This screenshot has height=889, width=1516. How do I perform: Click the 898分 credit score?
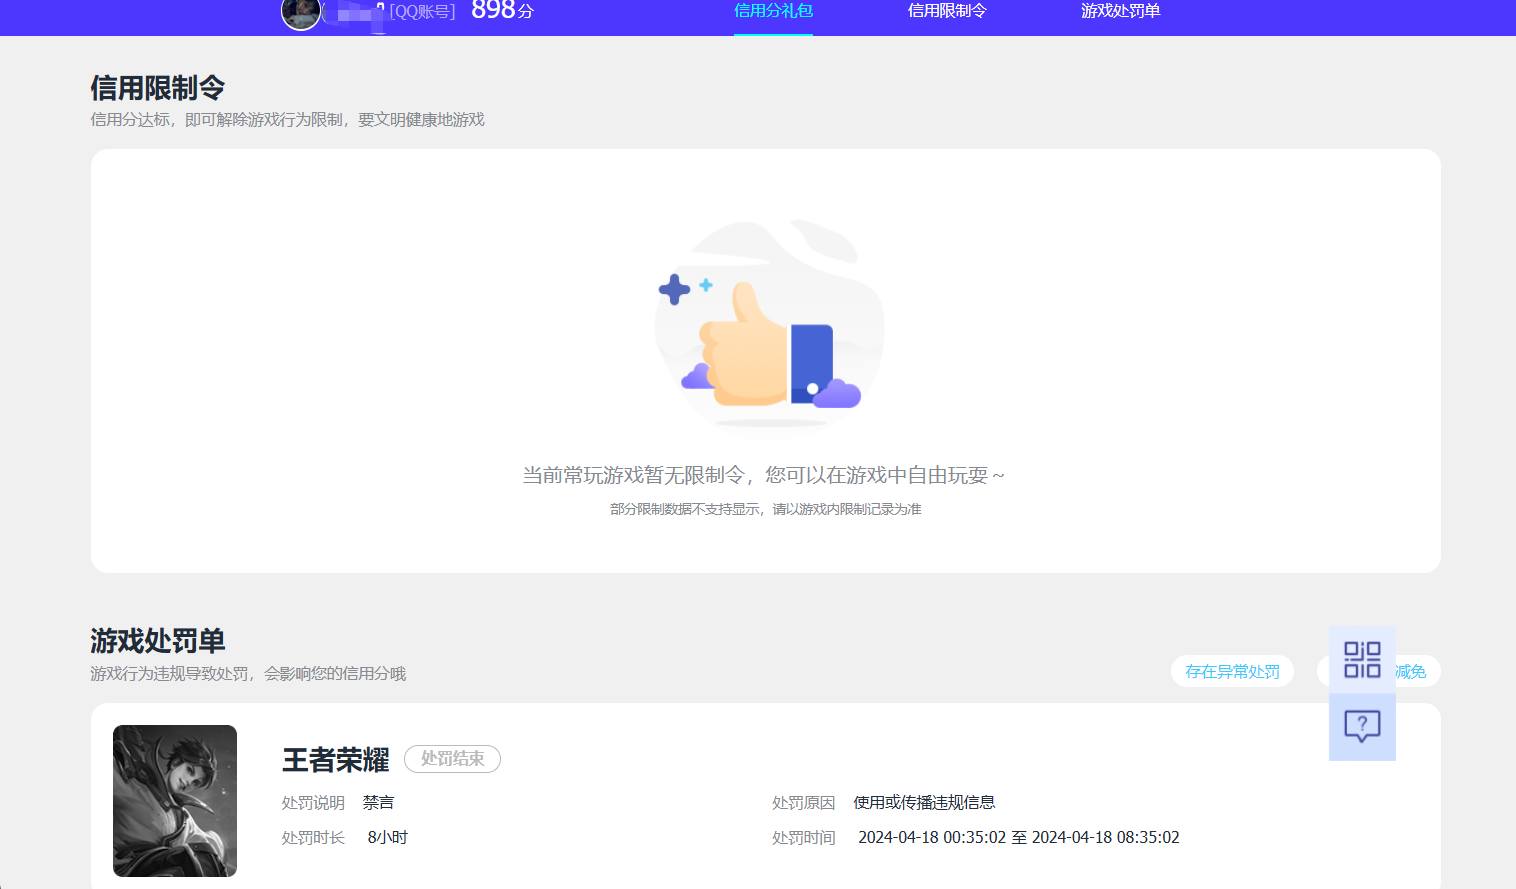502,11
